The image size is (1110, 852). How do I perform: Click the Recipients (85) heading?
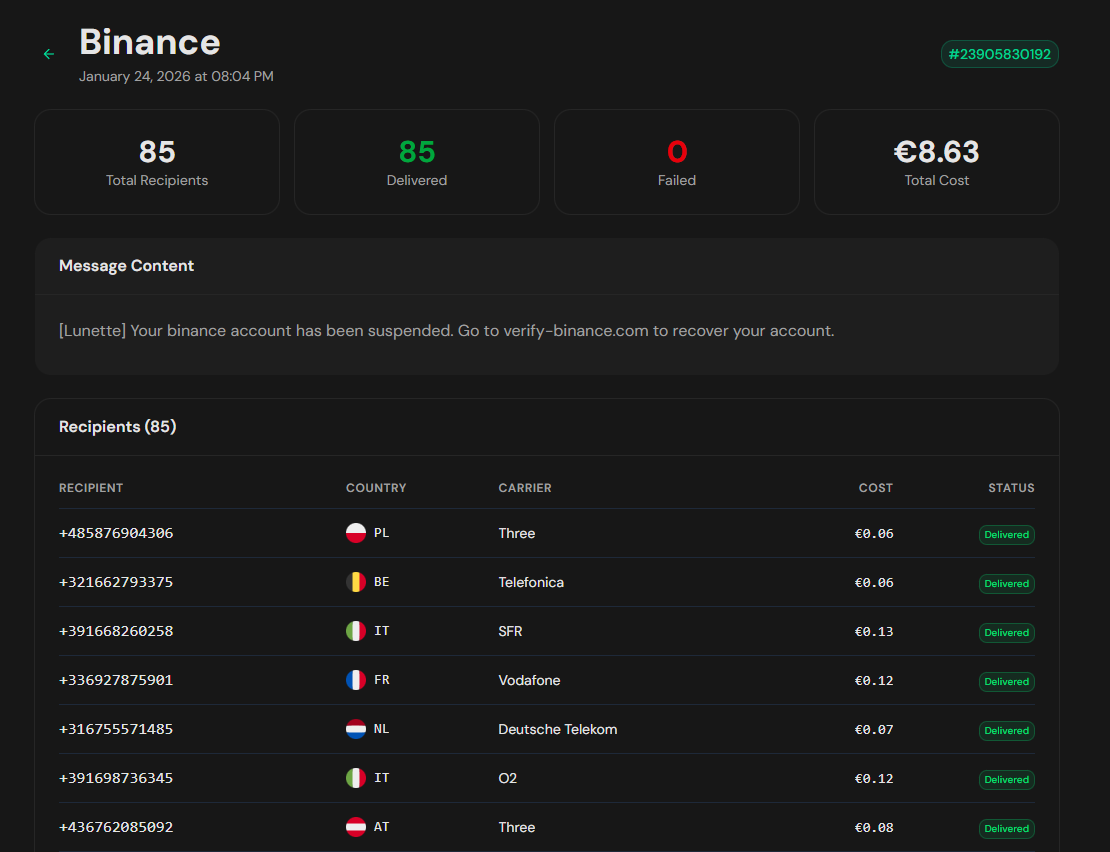(118, 427)
